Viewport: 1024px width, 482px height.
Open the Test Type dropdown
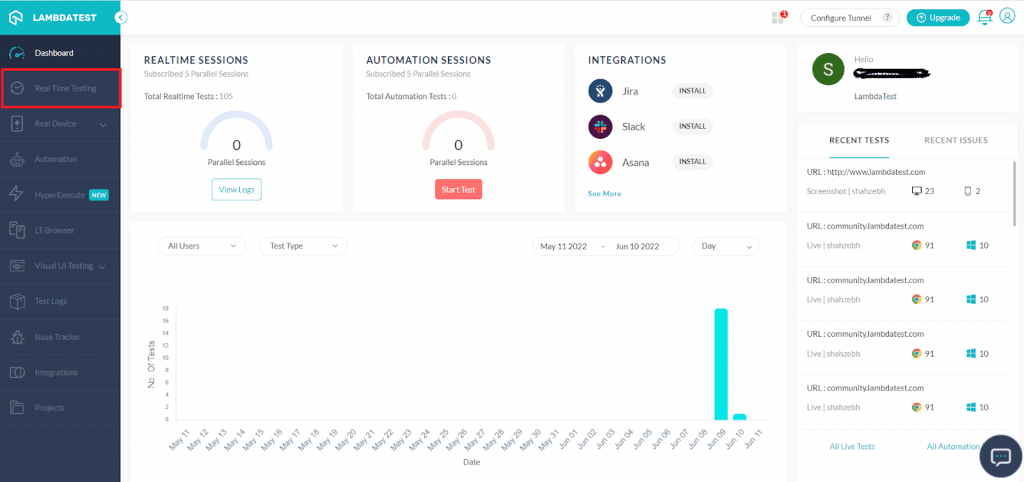[303, 246]
